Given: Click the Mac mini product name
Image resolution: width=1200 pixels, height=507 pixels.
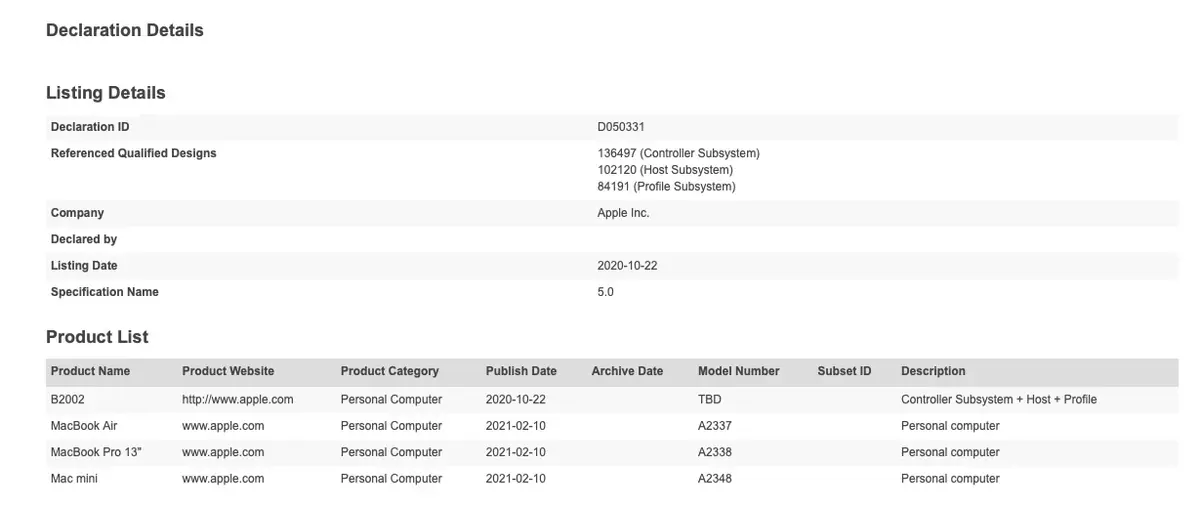Looking at the screenshot, I should (74, 479).
